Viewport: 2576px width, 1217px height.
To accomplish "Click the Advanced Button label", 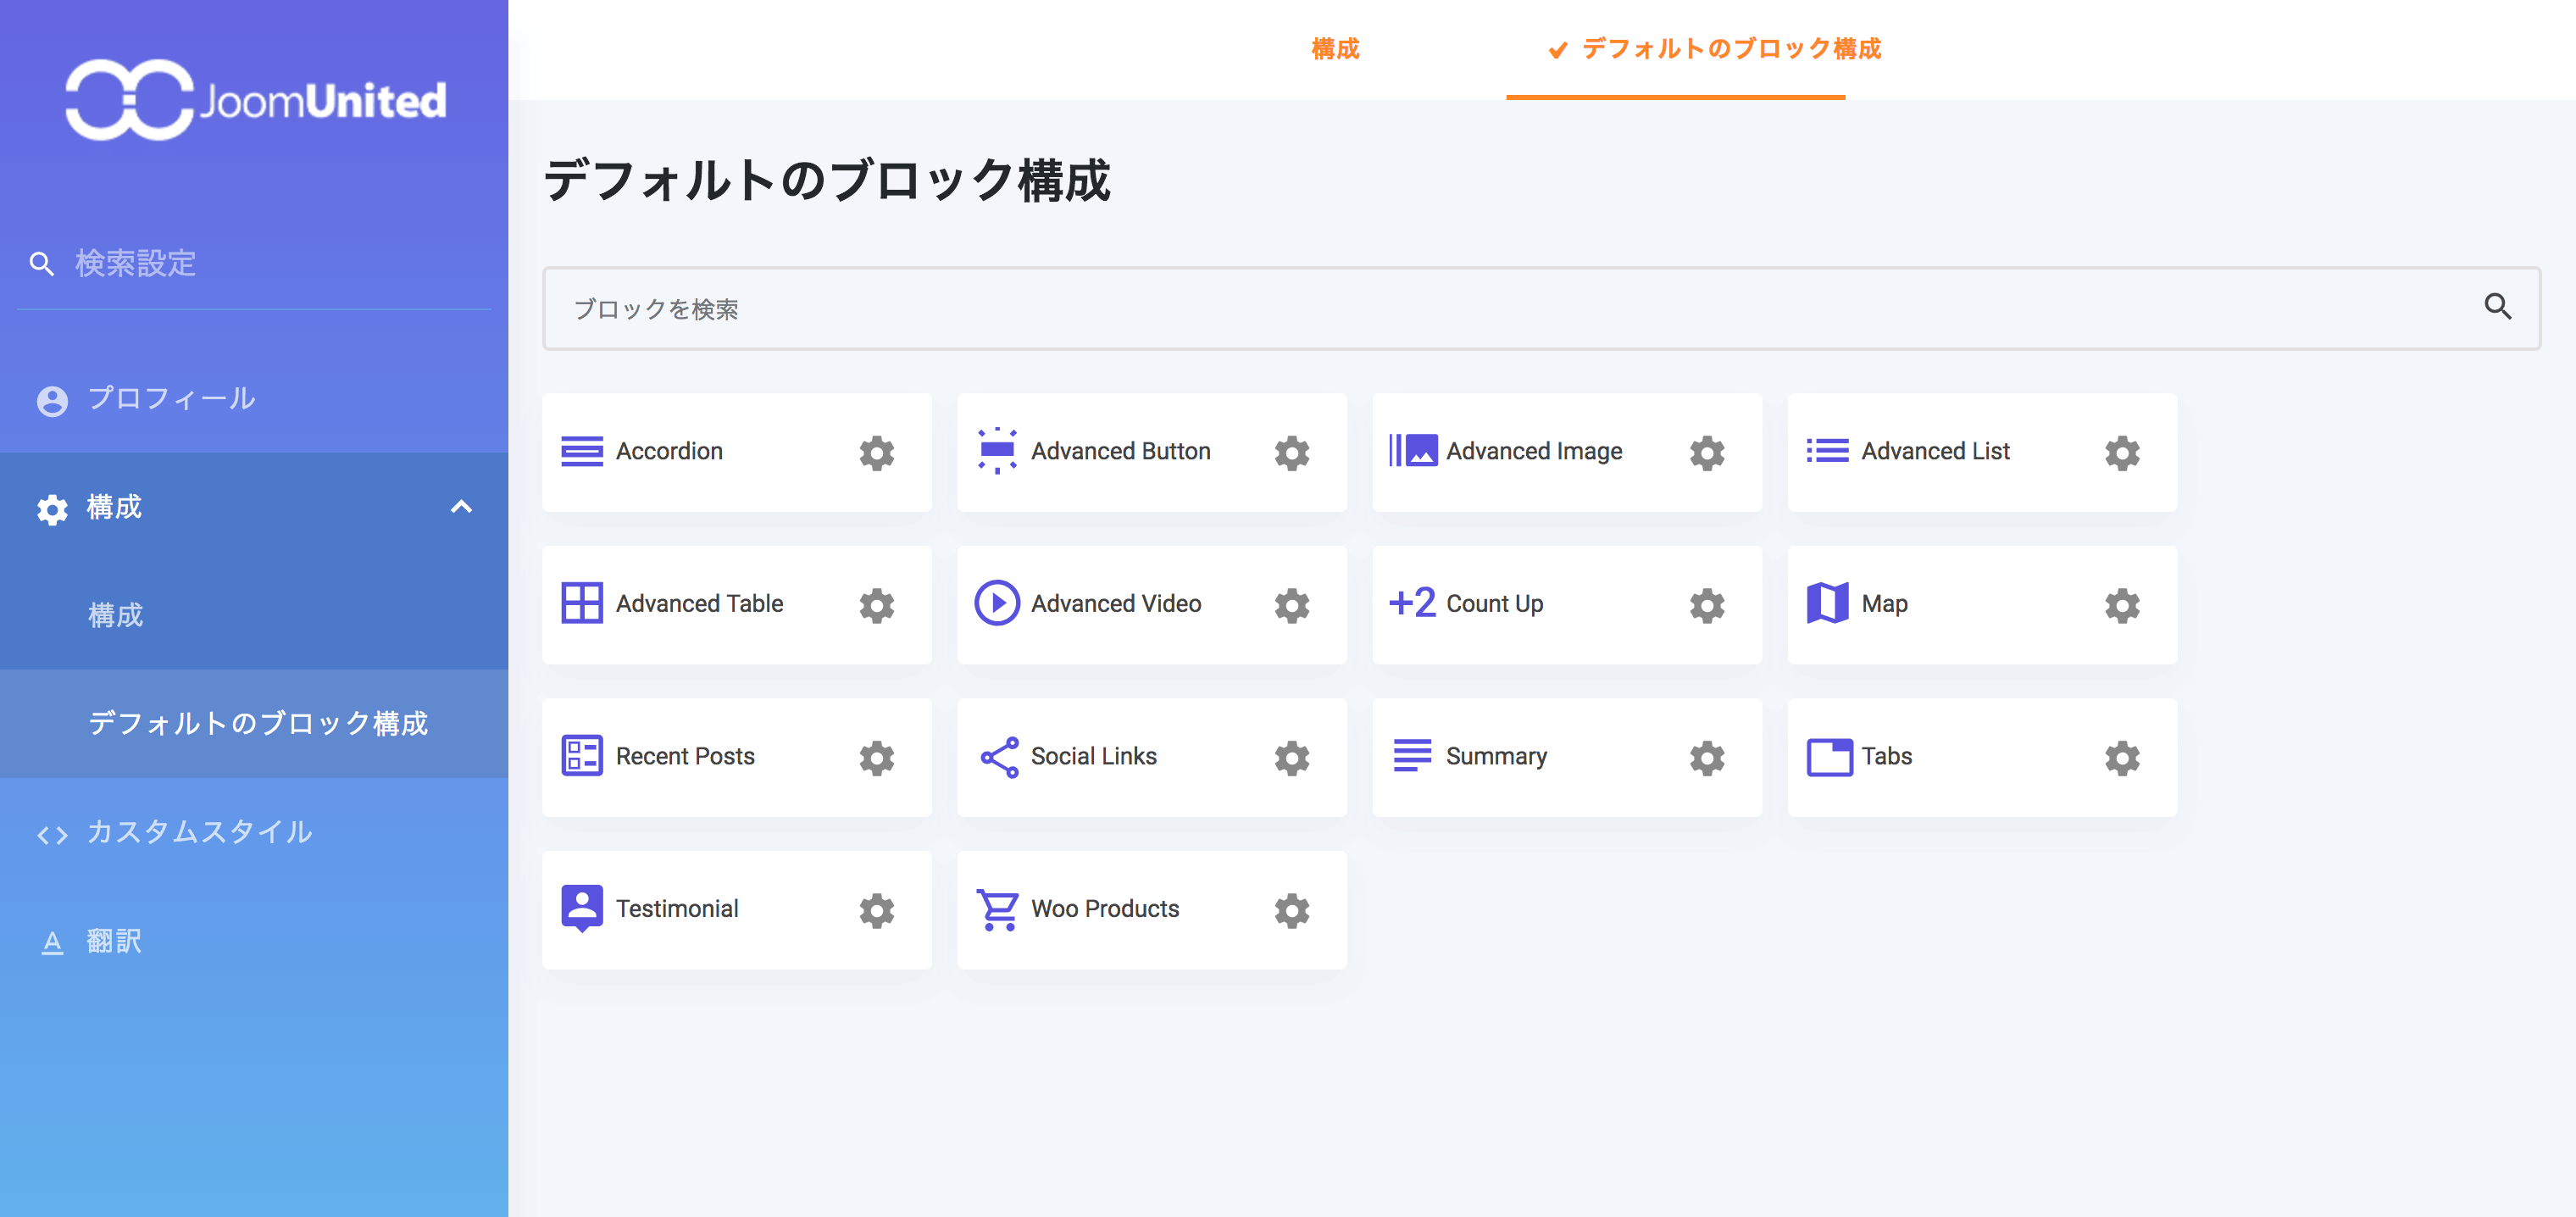I will pos(1120,451).
